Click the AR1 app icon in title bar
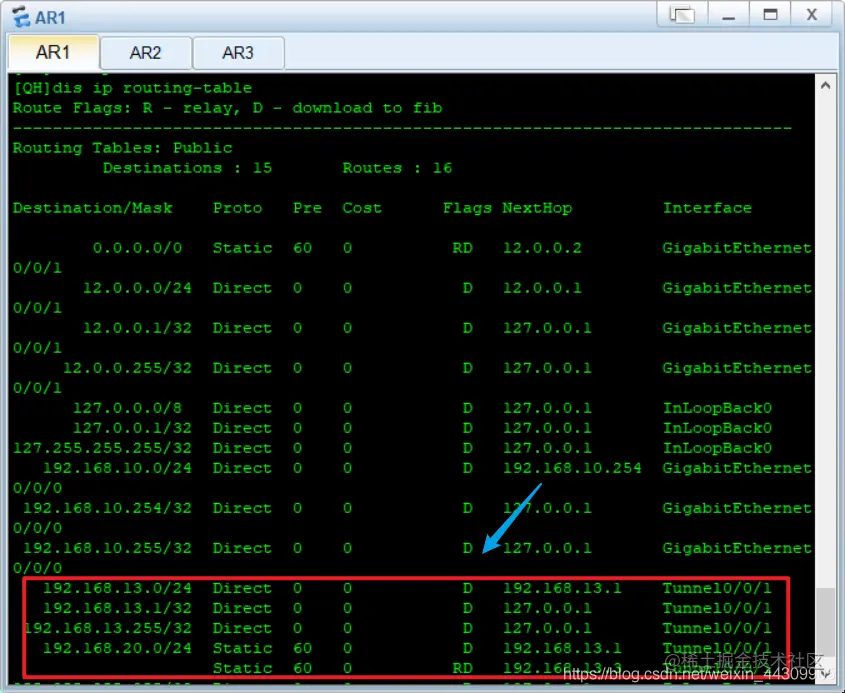The width and height of the screenshot is (845, 693). click(21, 17)
